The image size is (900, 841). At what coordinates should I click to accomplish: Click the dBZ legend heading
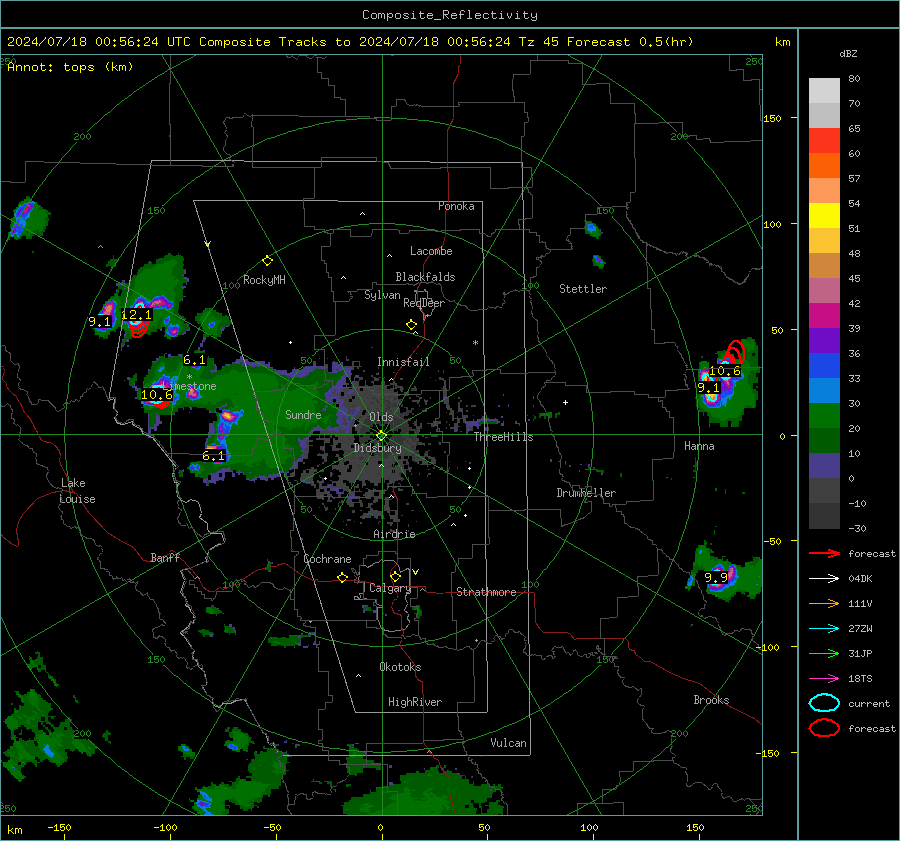coord(848,53)
